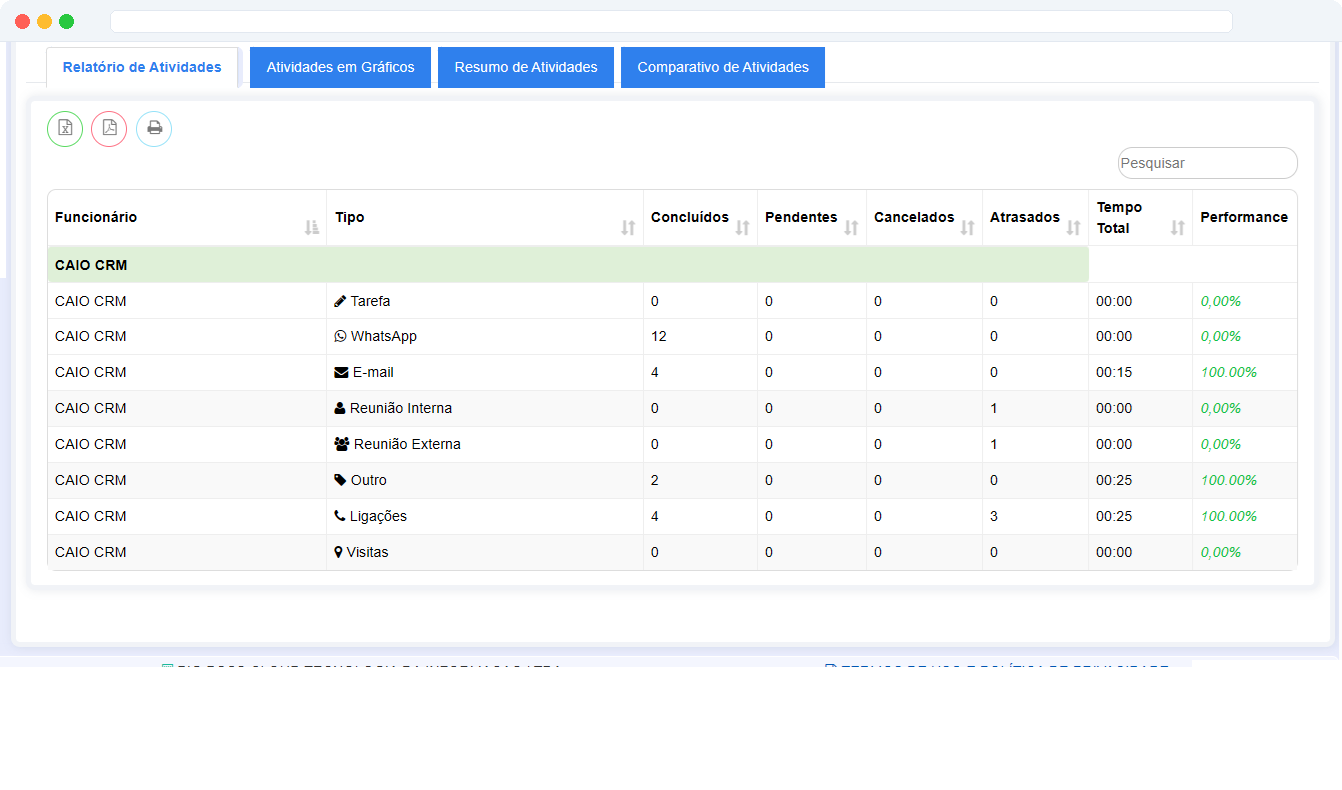1342x790 pixels.
Task: Sort by the Pendentes column
Action: click(x=851, y=228)
